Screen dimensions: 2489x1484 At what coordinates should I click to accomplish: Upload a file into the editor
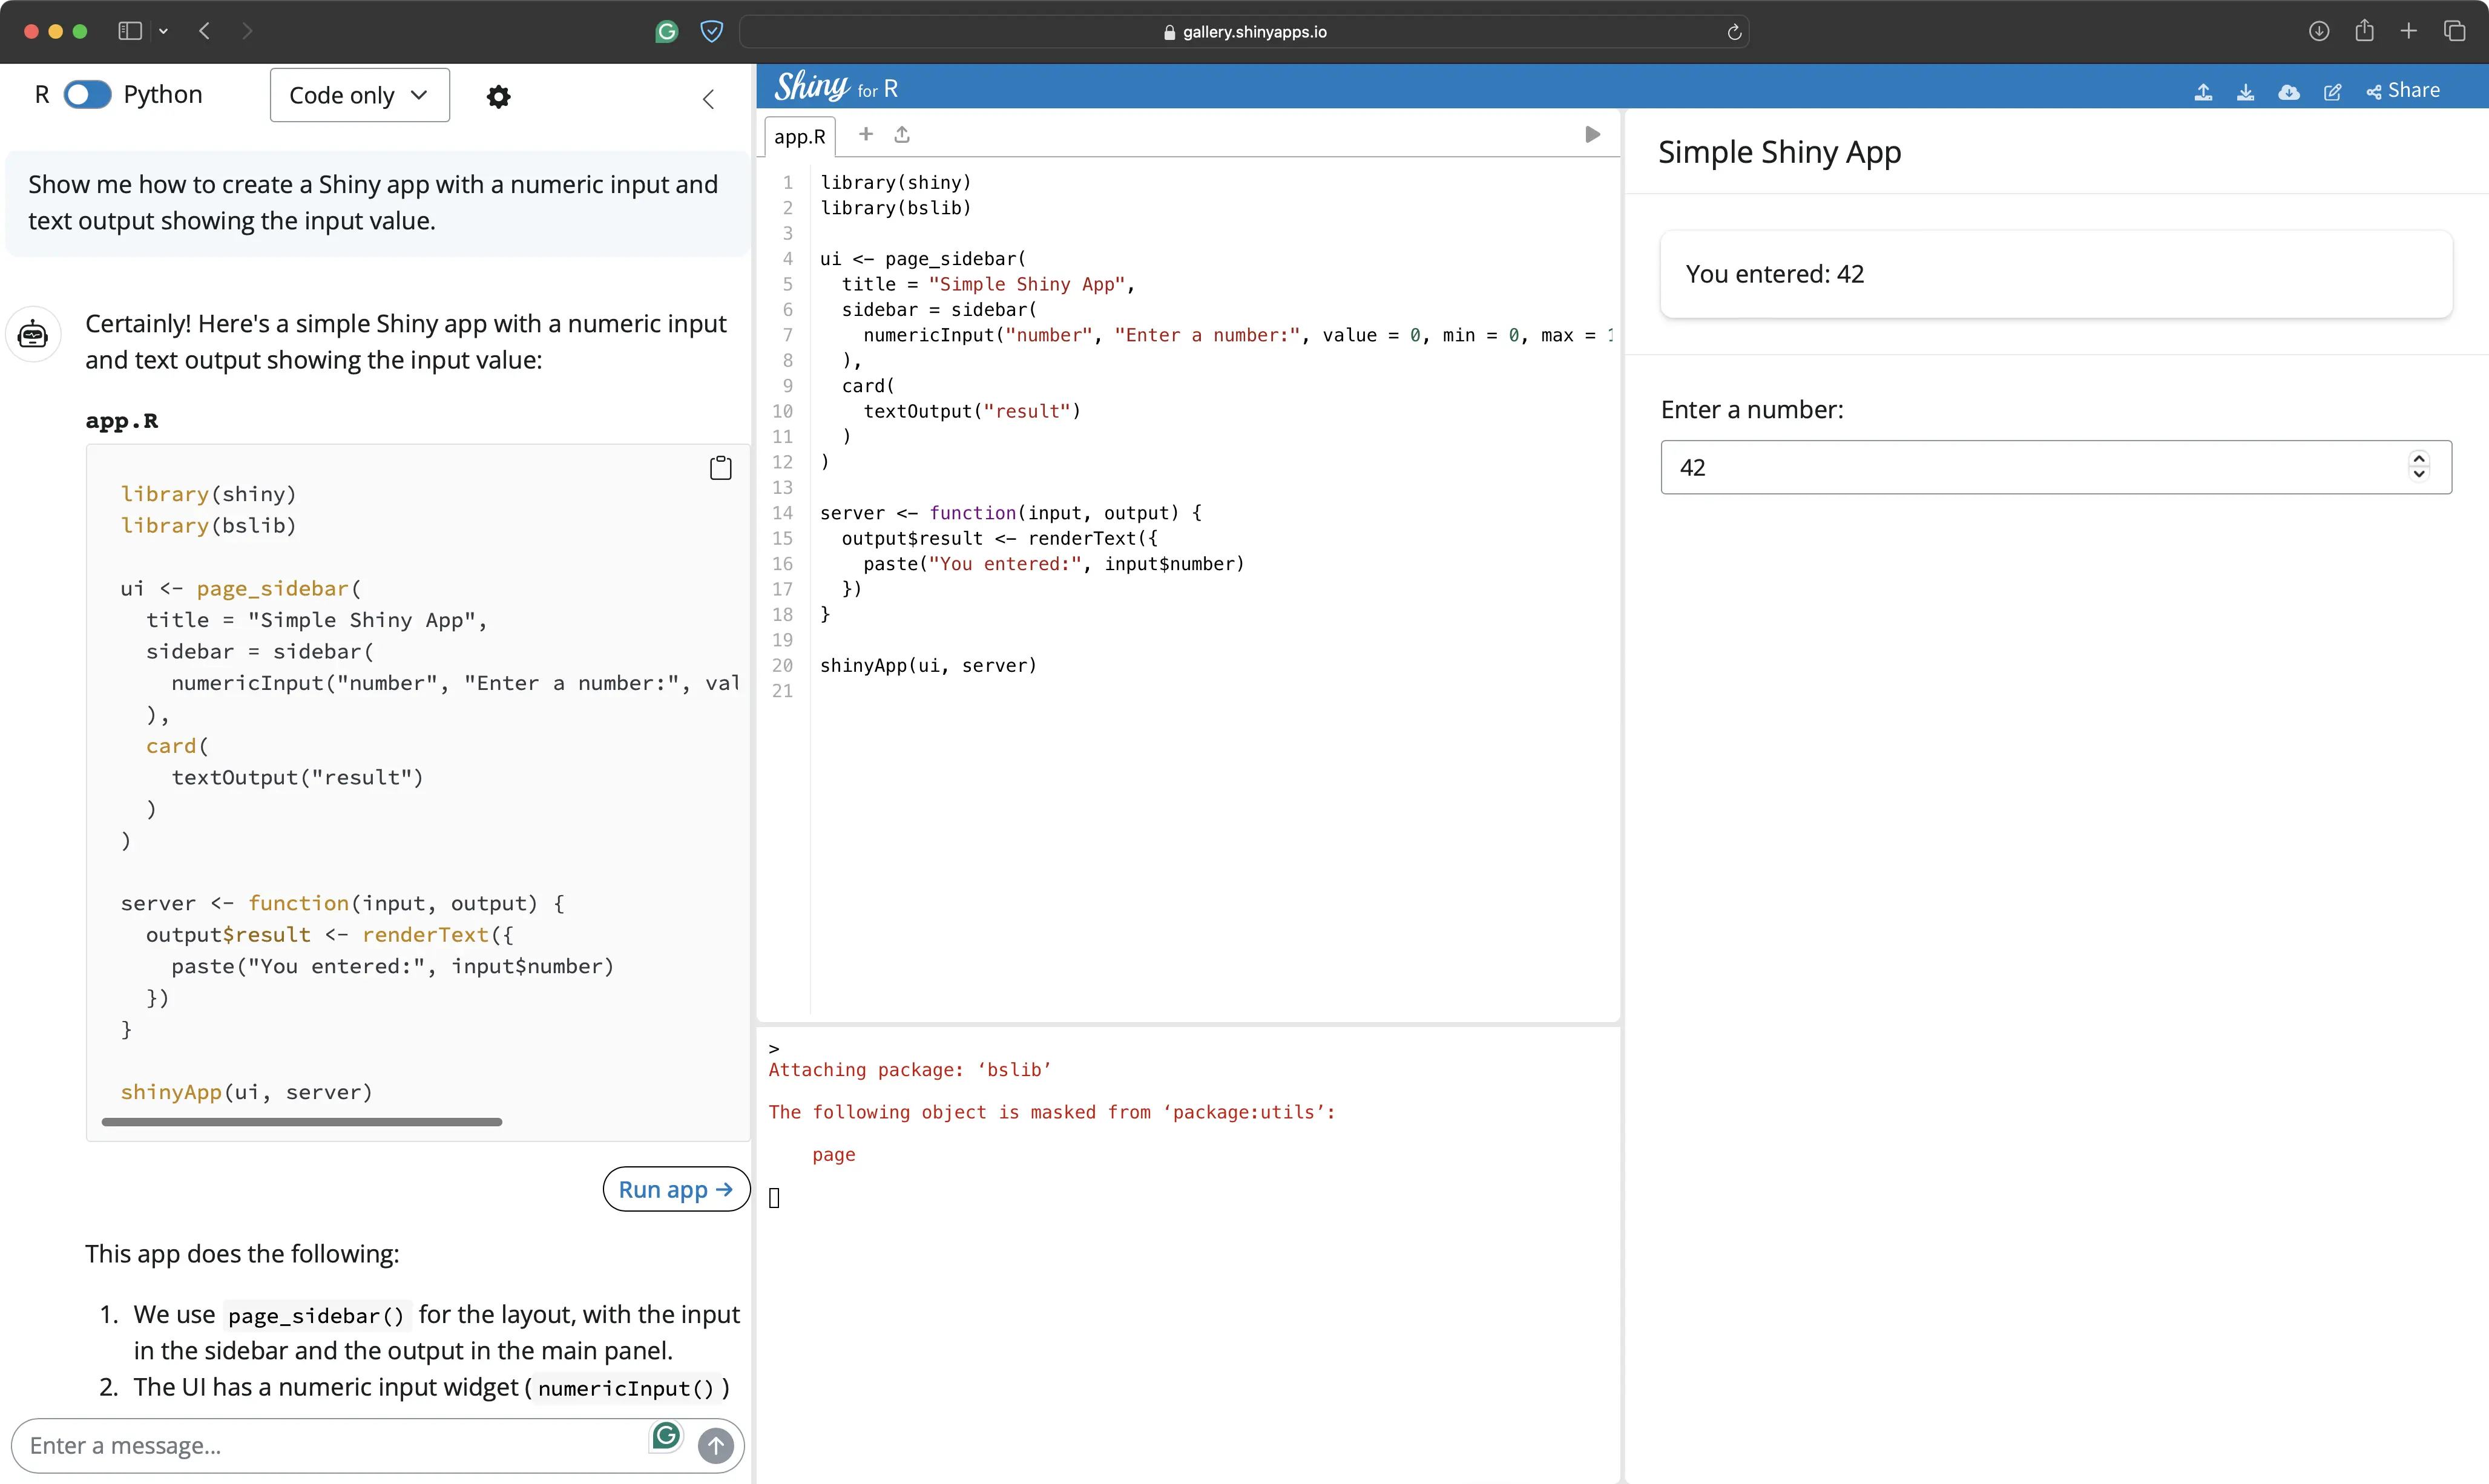(x=902, y=134)
